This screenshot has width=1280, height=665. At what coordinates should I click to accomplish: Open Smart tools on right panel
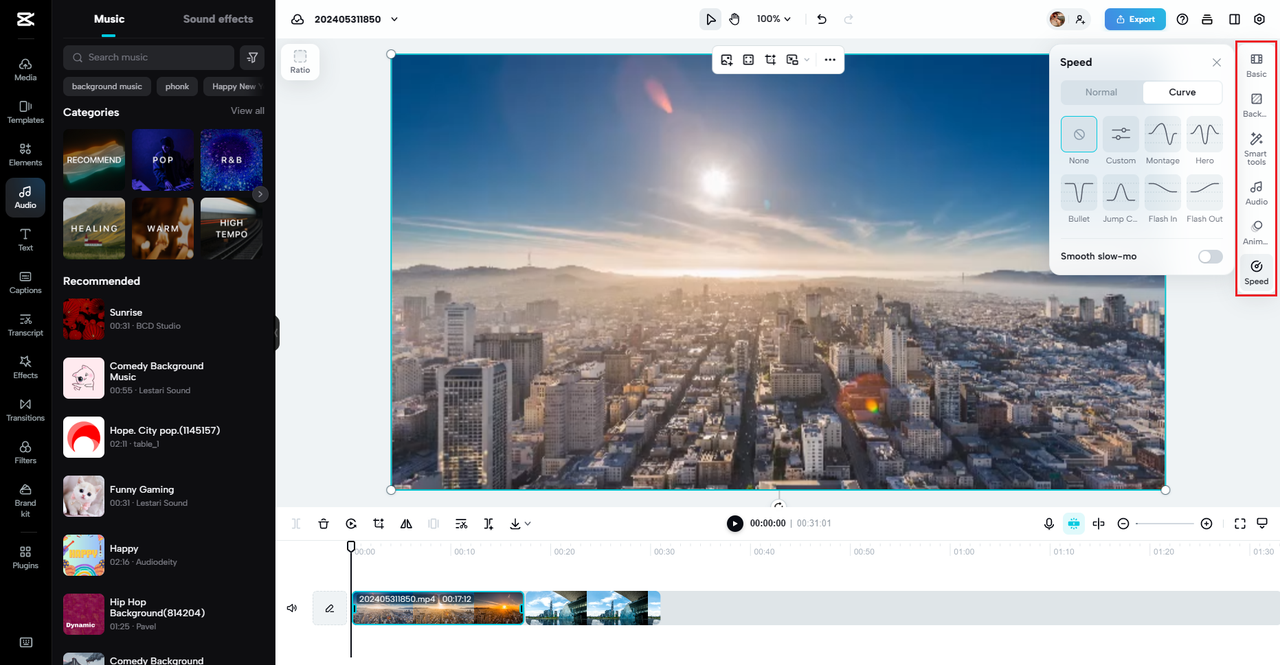pyautogui.click(x=1256, y=149)
